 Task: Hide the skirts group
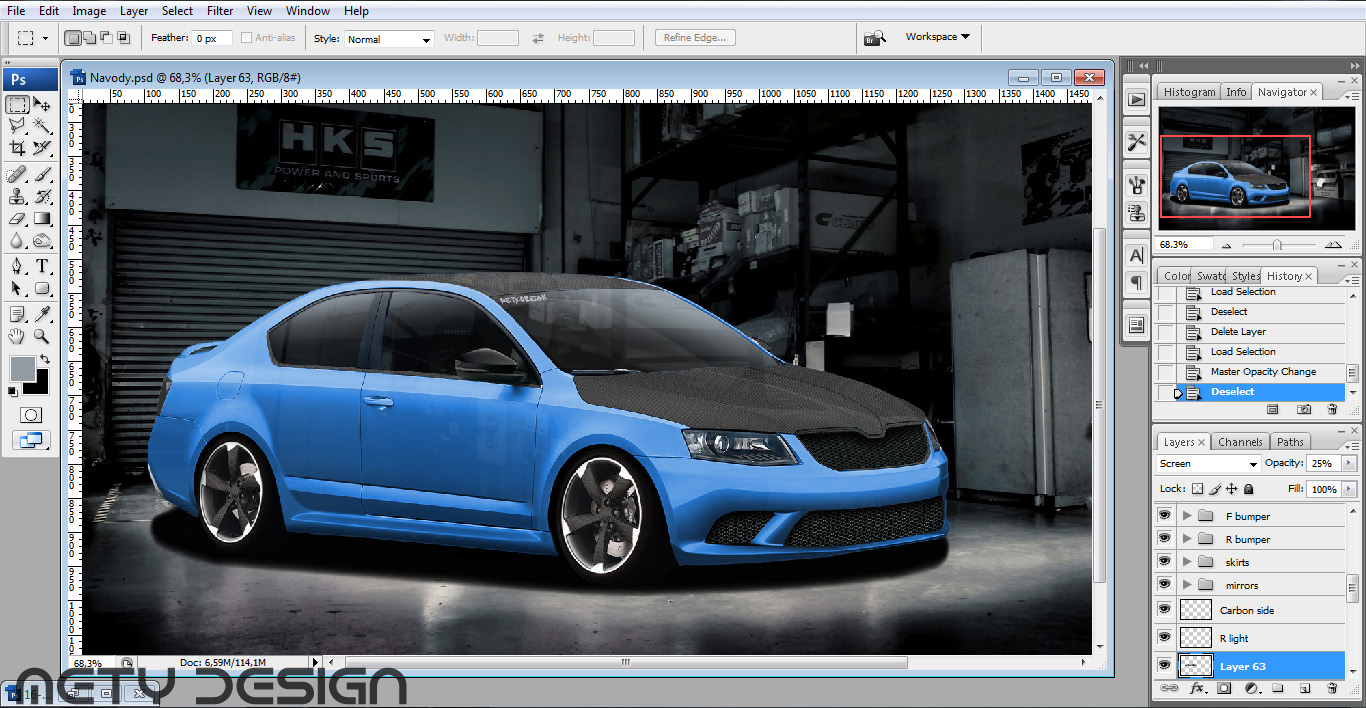(x=1164, y=562)
